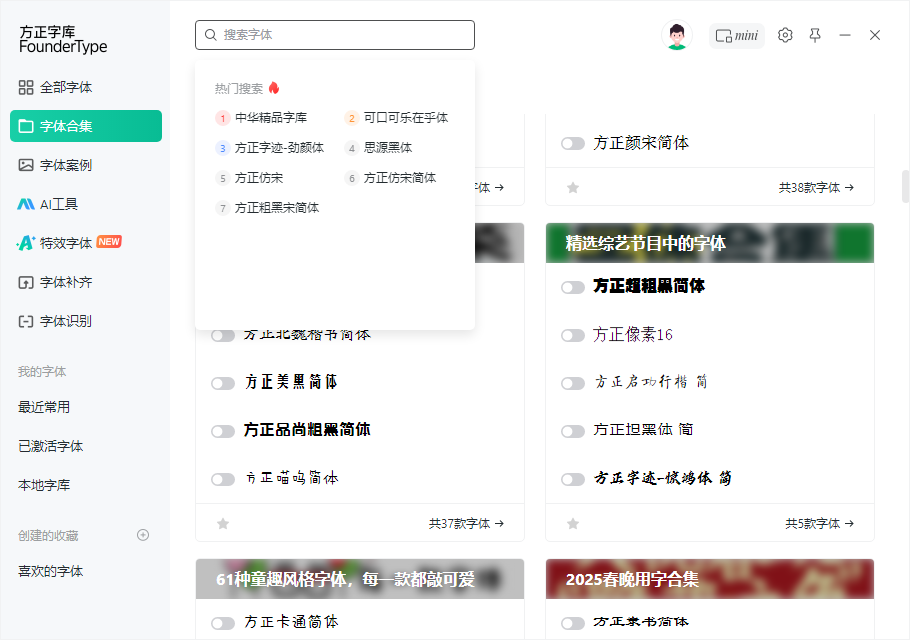The width and height of the screenshot is (910, 640).
Task: Toggle 方正启功行楷 简 activation
Action: pyautogui.click(x=573, y=384)
